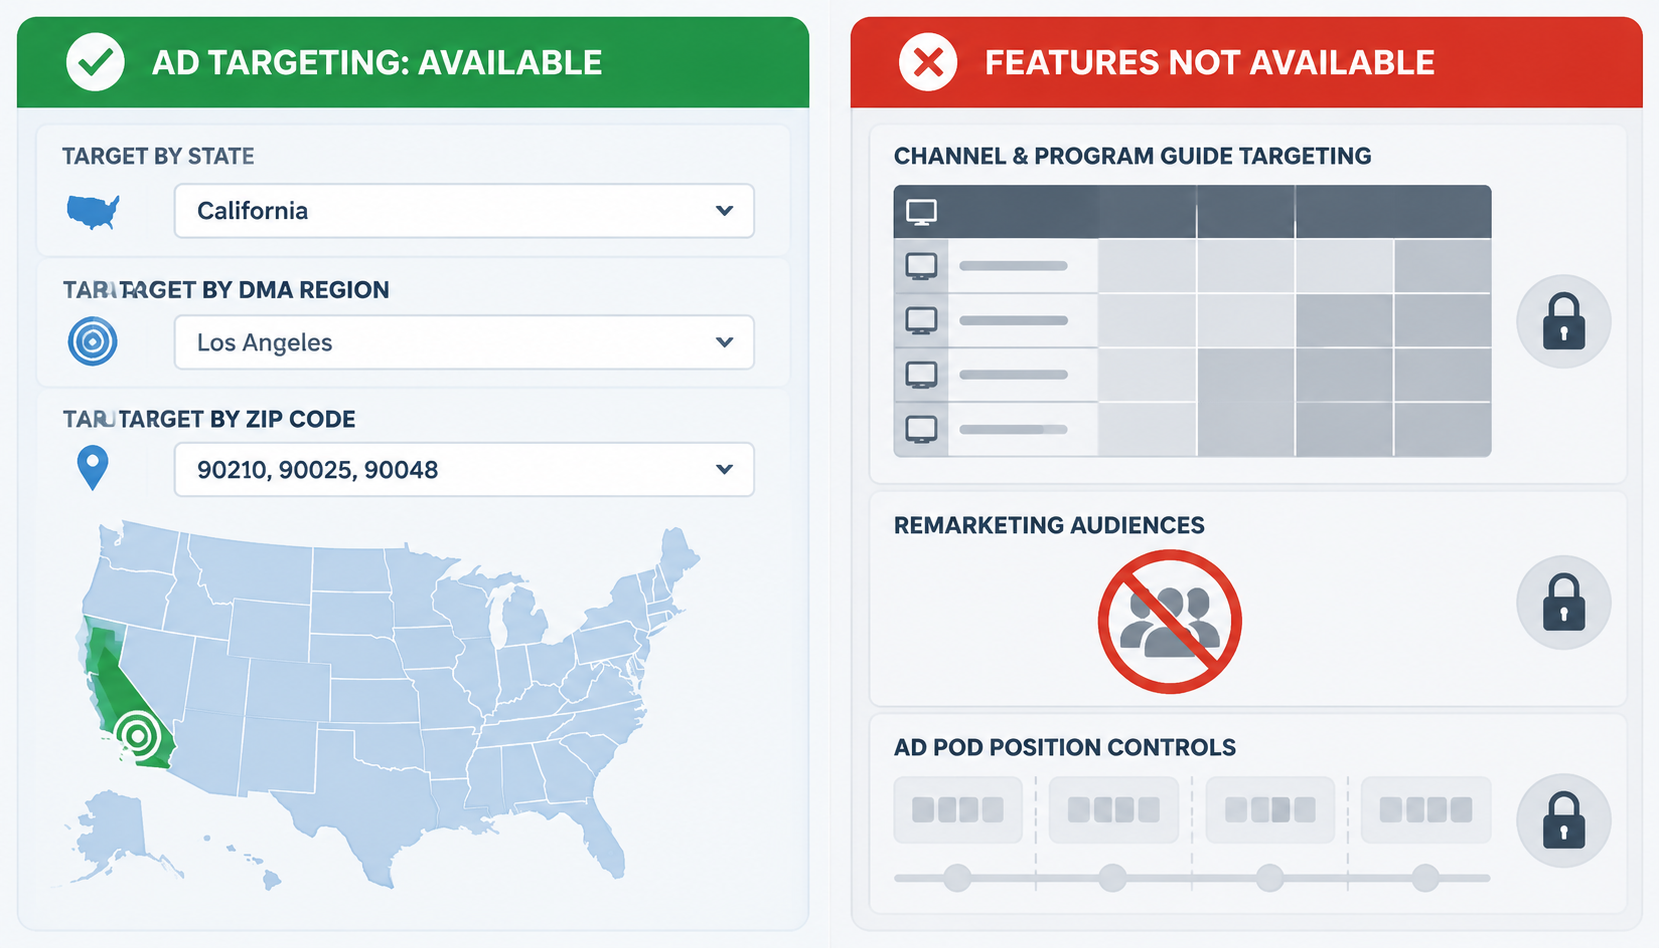This screenshot has width=1659, height=948.
Task: Click the second ad pod position block
Action: pyautogui.click(x=1113, y=809)
